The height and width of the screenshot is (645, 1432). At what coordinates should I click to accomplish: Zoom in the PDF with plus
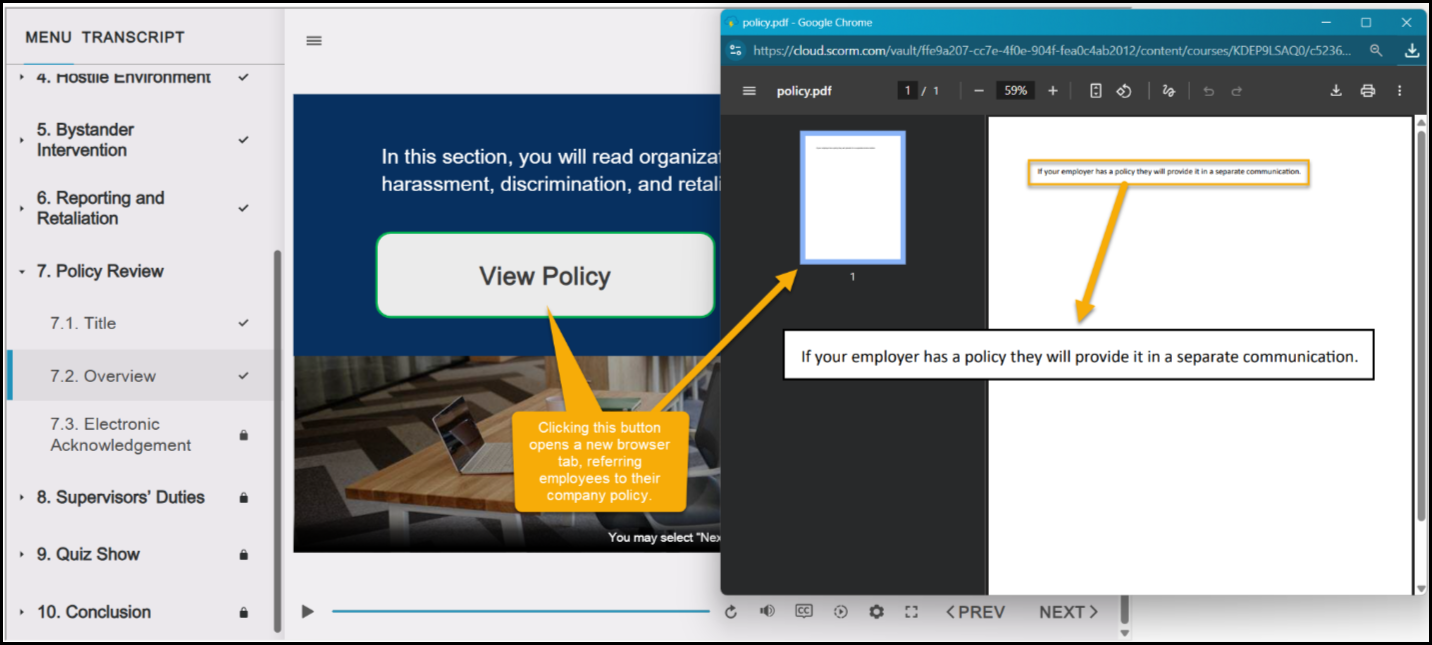click(x=1053, y=91)
